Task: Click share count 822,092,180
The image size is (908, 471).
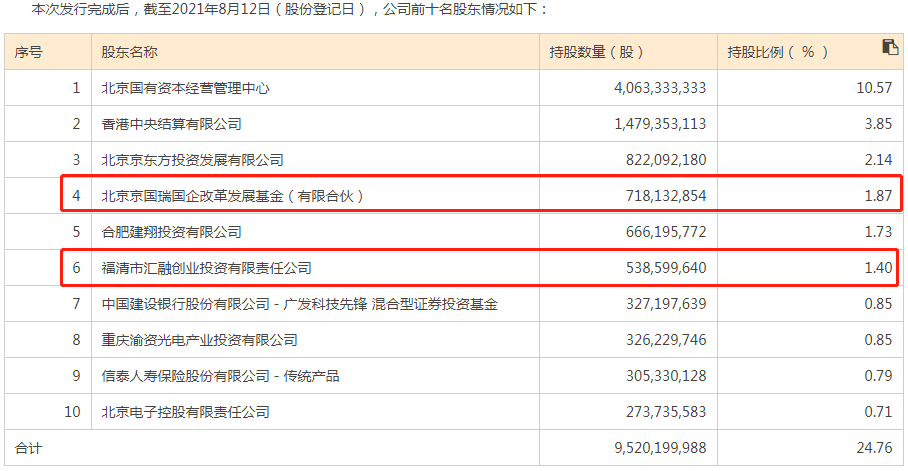Action: pyautogui.click(x=666, y=160)
